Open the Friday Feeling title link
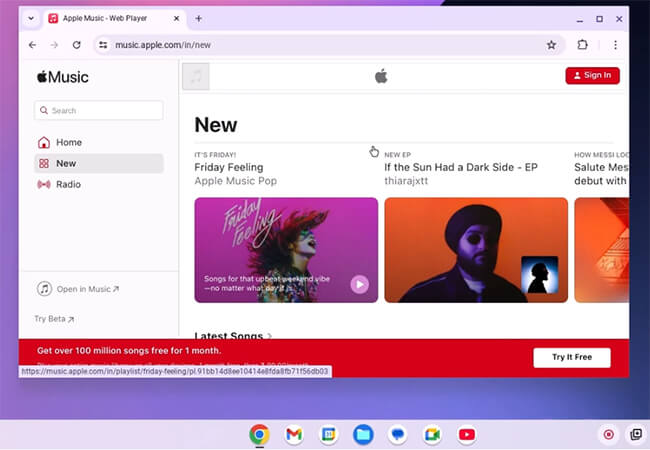Screen dimensions: 650x450 (x=229, y=167)
